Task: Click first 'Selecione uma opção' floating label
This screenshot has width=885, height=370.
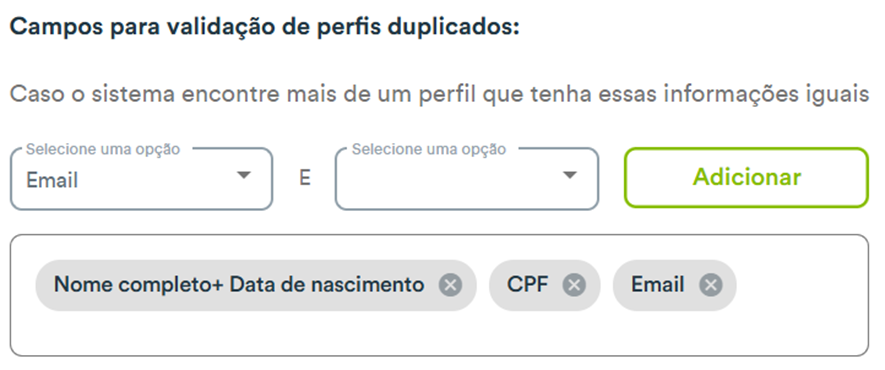Action: coord(103,149)
